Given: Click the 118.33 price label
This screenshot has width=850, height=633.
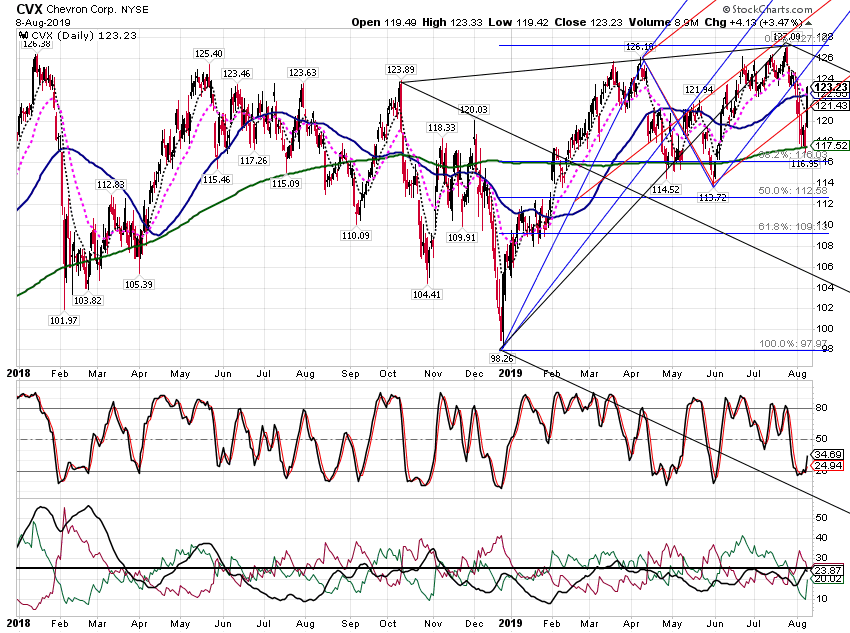Looking at the screenshot, I should tap(441, 127).
